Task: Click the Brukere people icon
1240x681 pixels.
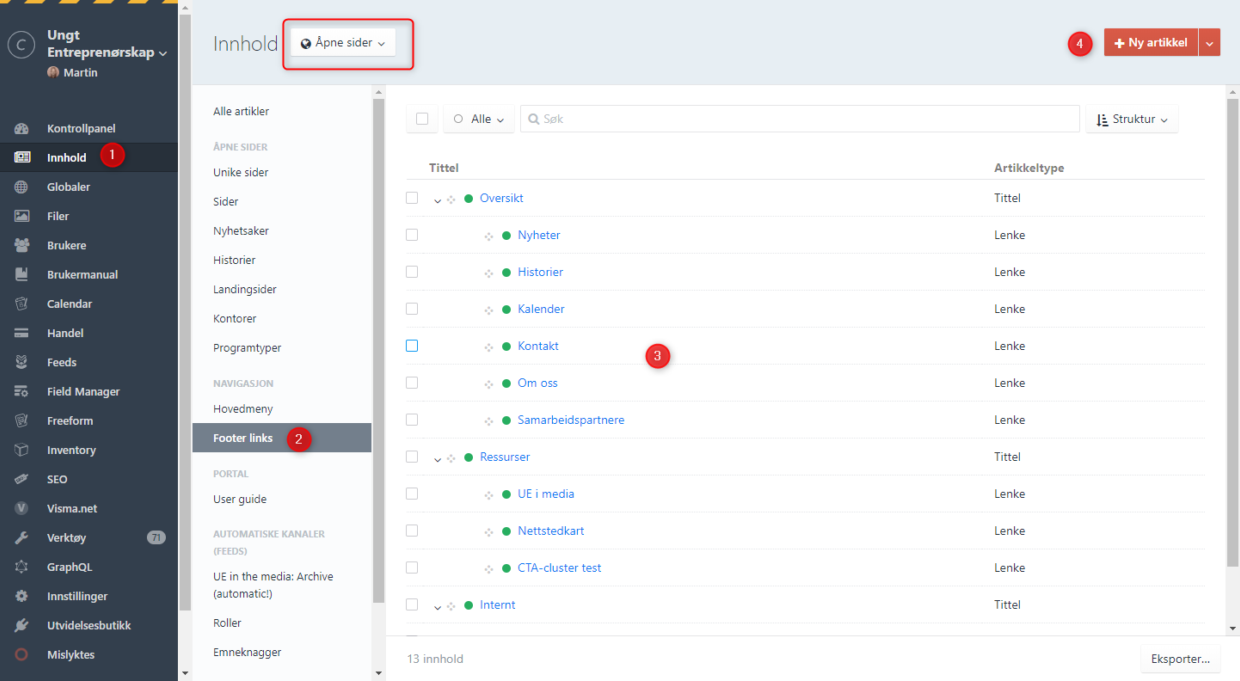Action: 22,245
